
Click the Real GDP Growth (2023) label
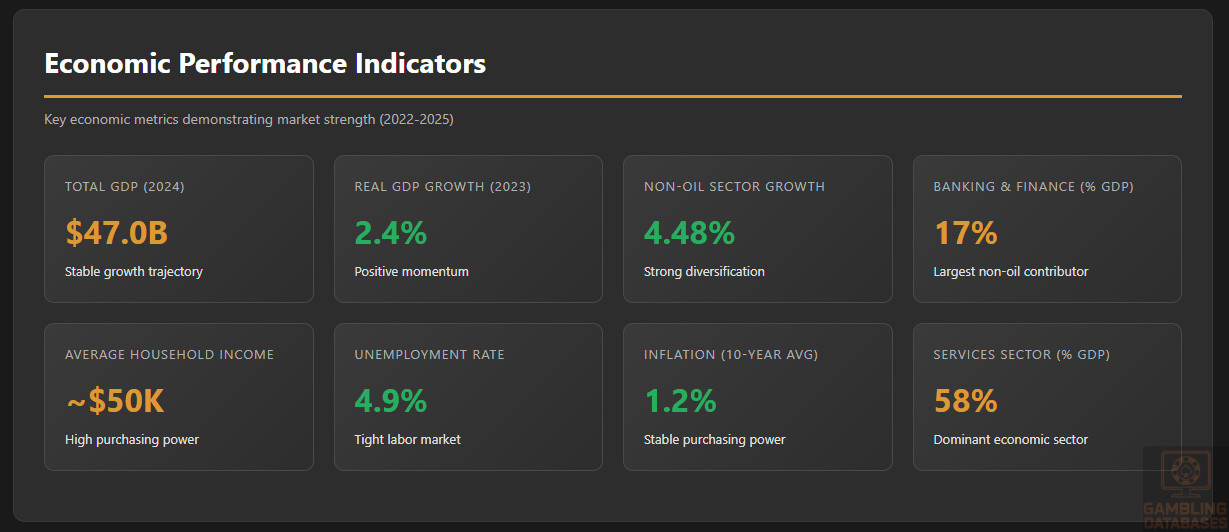442,187
